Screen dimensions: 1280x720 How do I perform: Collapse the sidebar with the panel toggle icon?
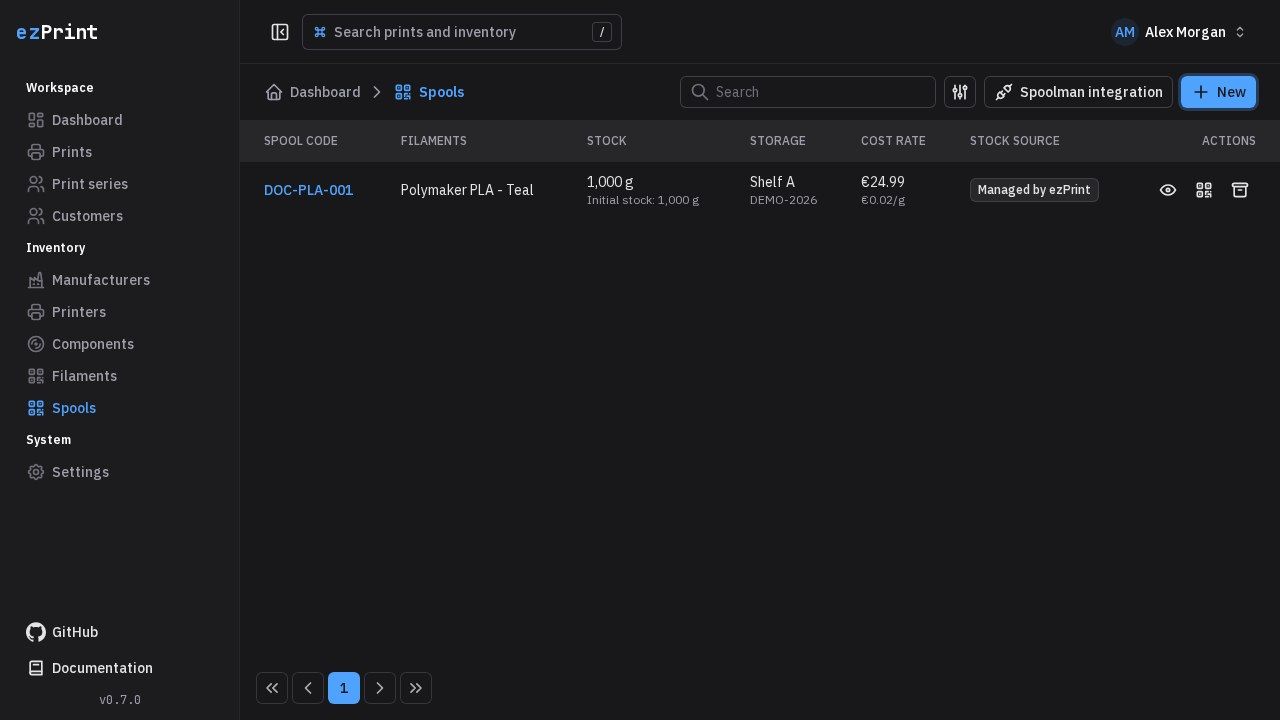[x=280, y=32]
